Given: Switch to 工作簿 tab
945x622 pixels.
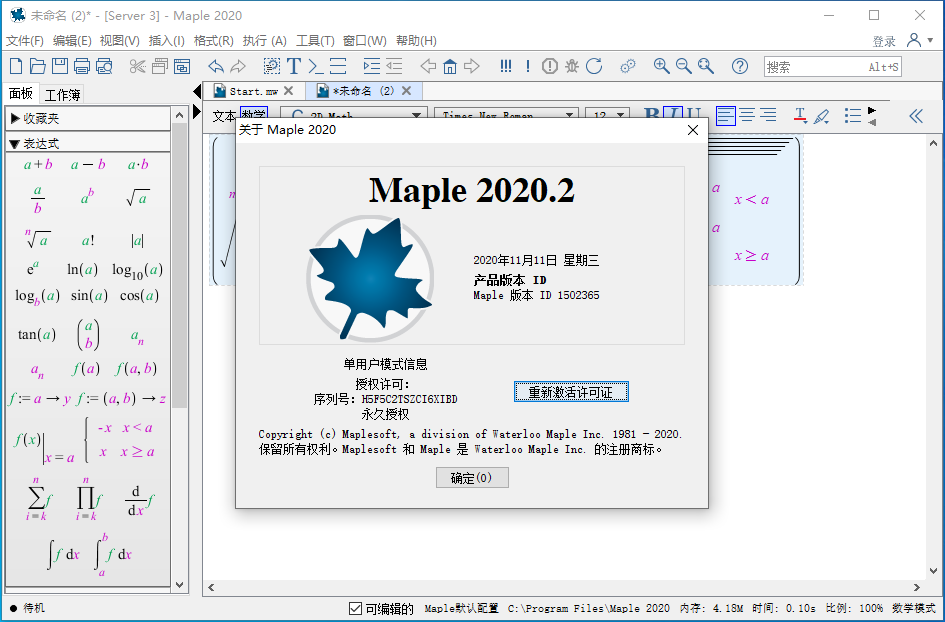Looking at the screenshot, I should coord(62,95).
